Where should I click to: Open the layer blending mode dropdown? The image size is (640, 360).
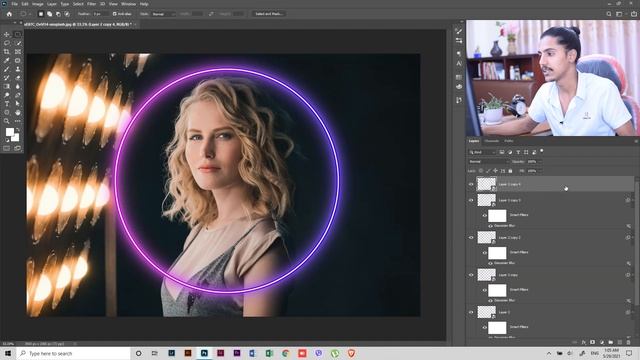488,162
